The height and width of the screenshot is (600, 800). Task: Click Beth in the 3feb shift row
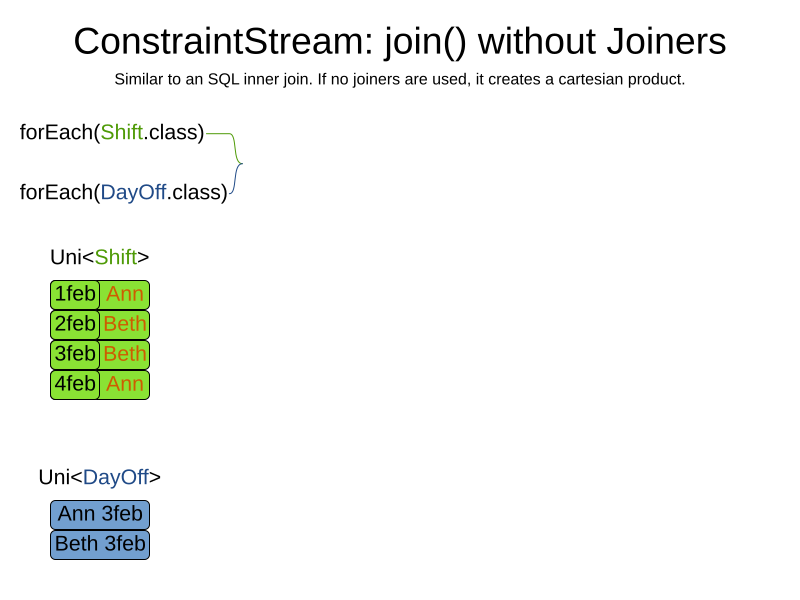[x=125, y=354]
